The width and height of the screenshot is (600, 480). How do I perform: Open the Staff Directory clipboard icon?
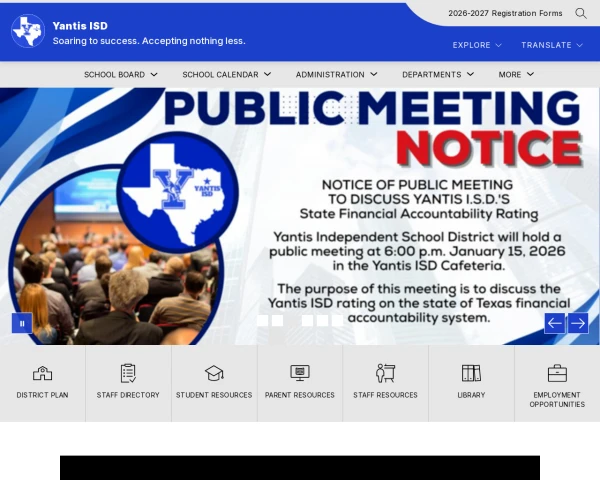[128, 373]
